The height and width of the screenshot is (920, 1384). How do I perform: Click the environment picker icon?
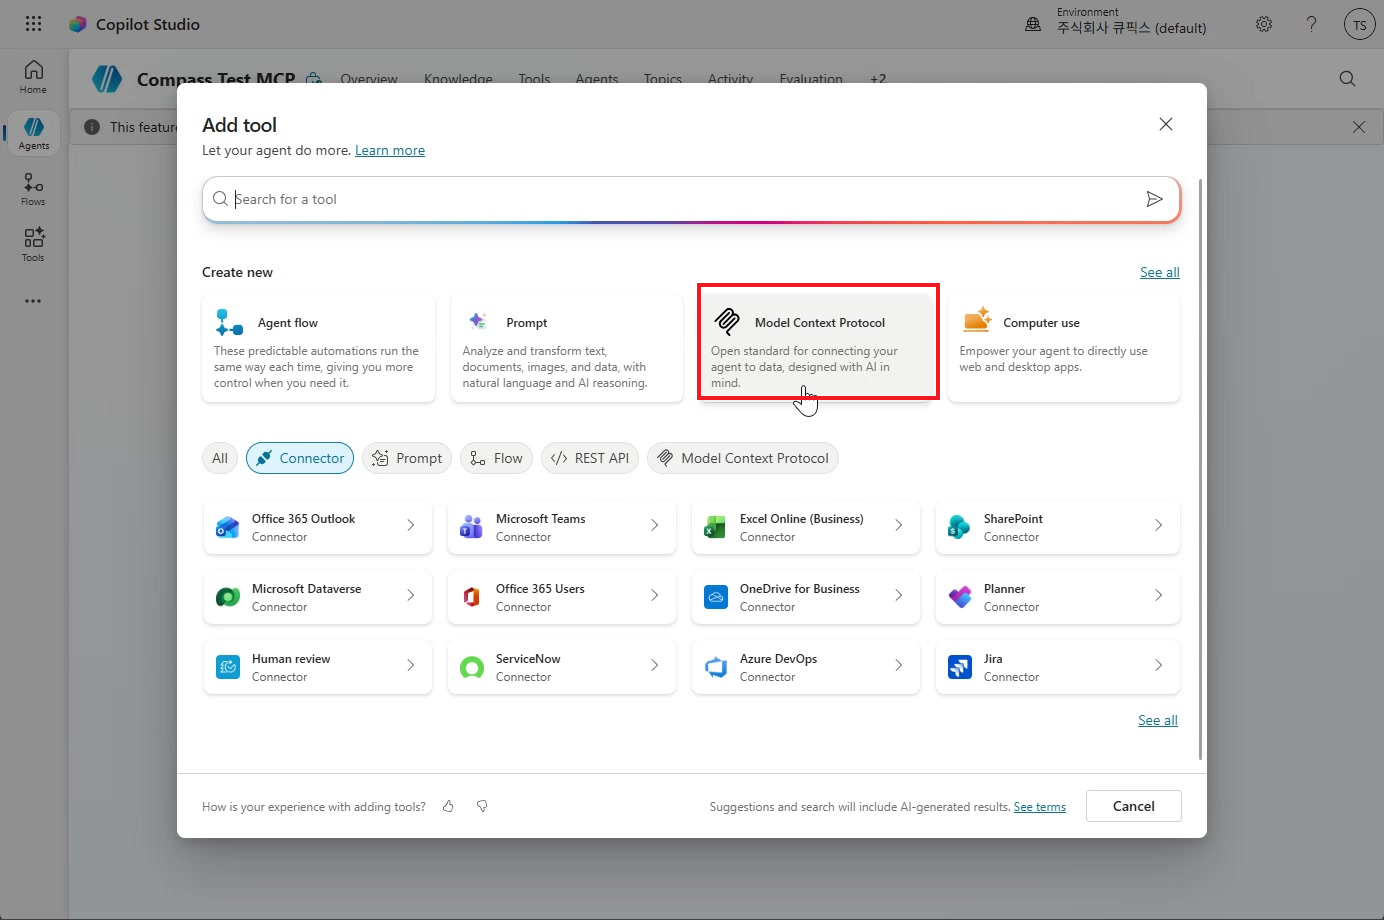click(1033, 24)
